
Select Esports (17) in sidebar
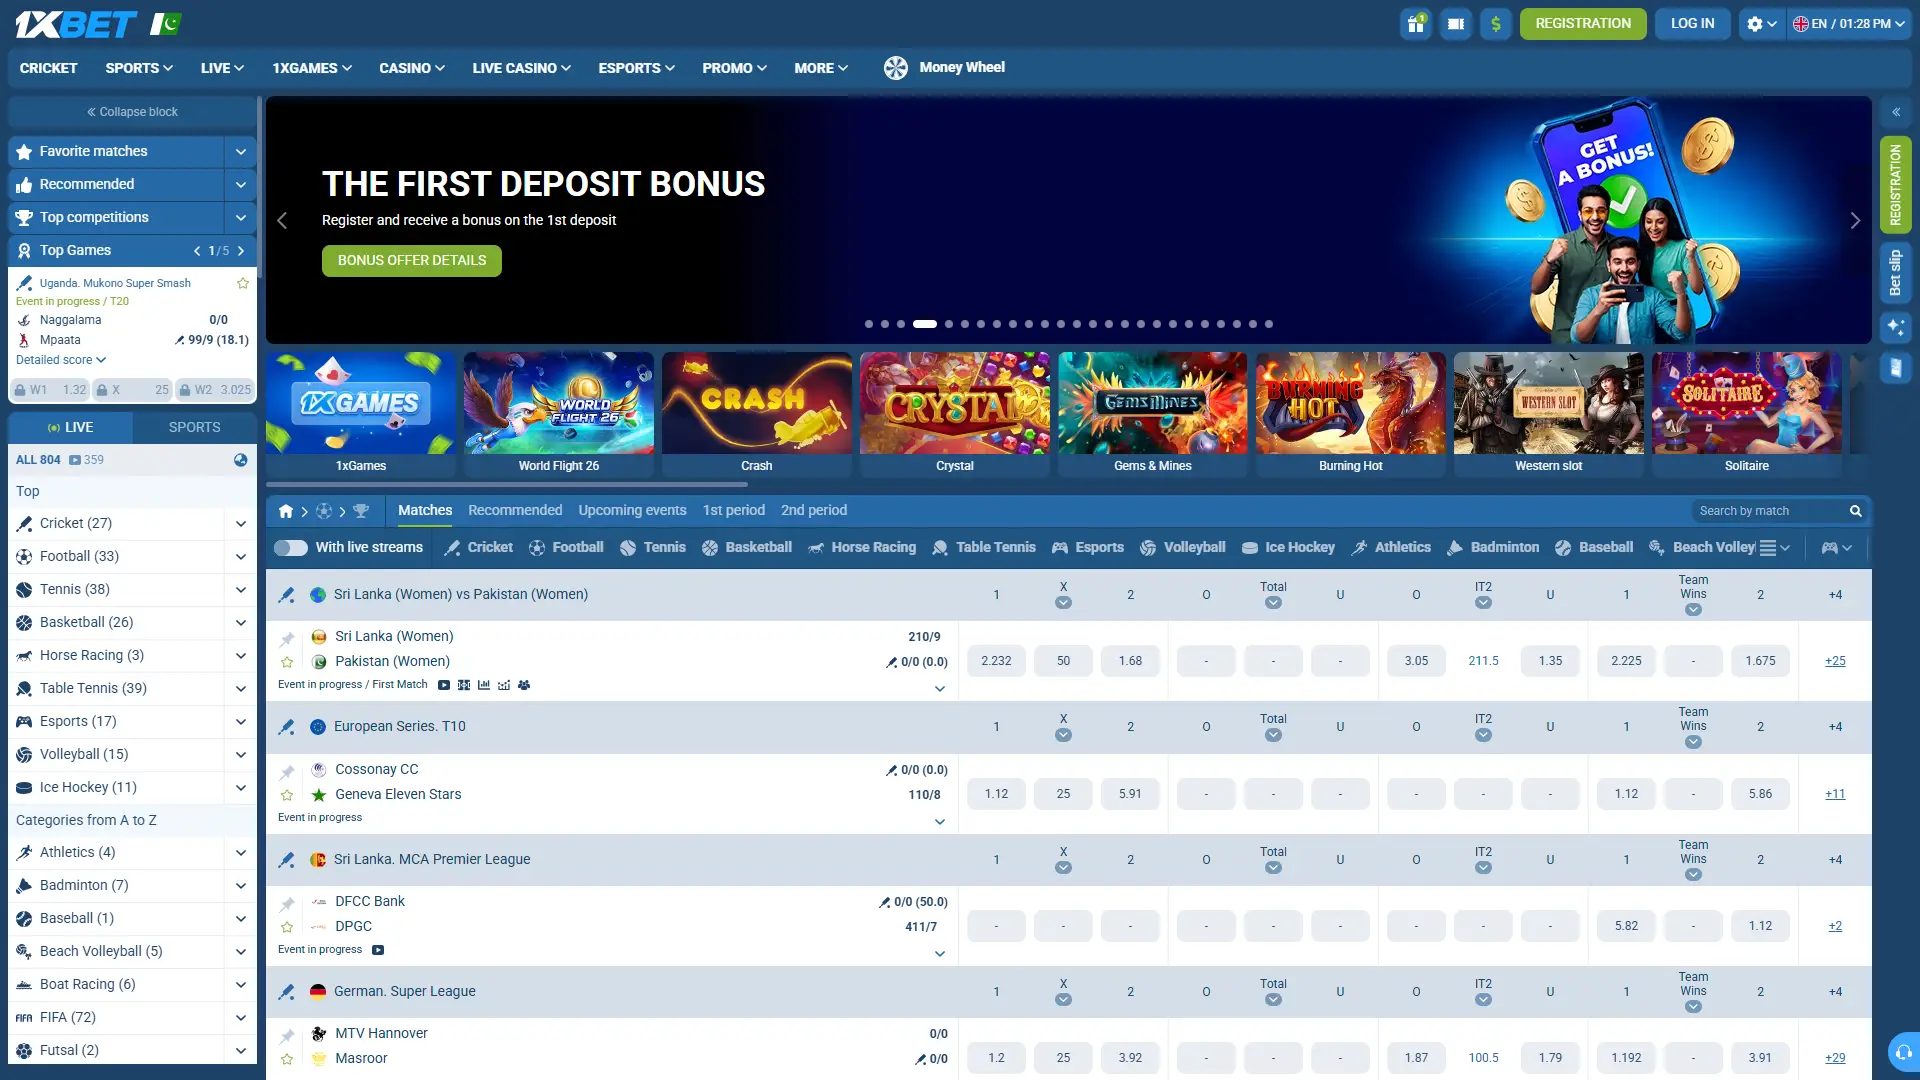point(78,722)
